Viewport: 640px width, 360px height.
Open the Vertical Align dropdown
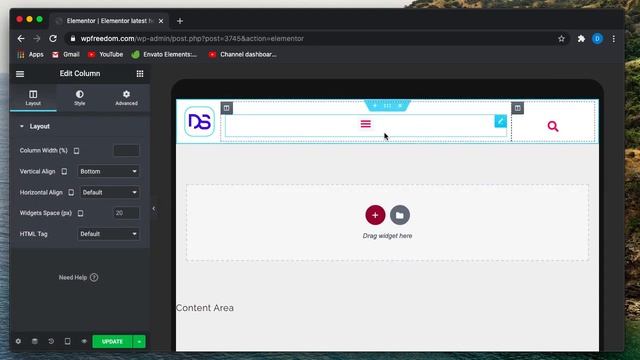[108, 171]
